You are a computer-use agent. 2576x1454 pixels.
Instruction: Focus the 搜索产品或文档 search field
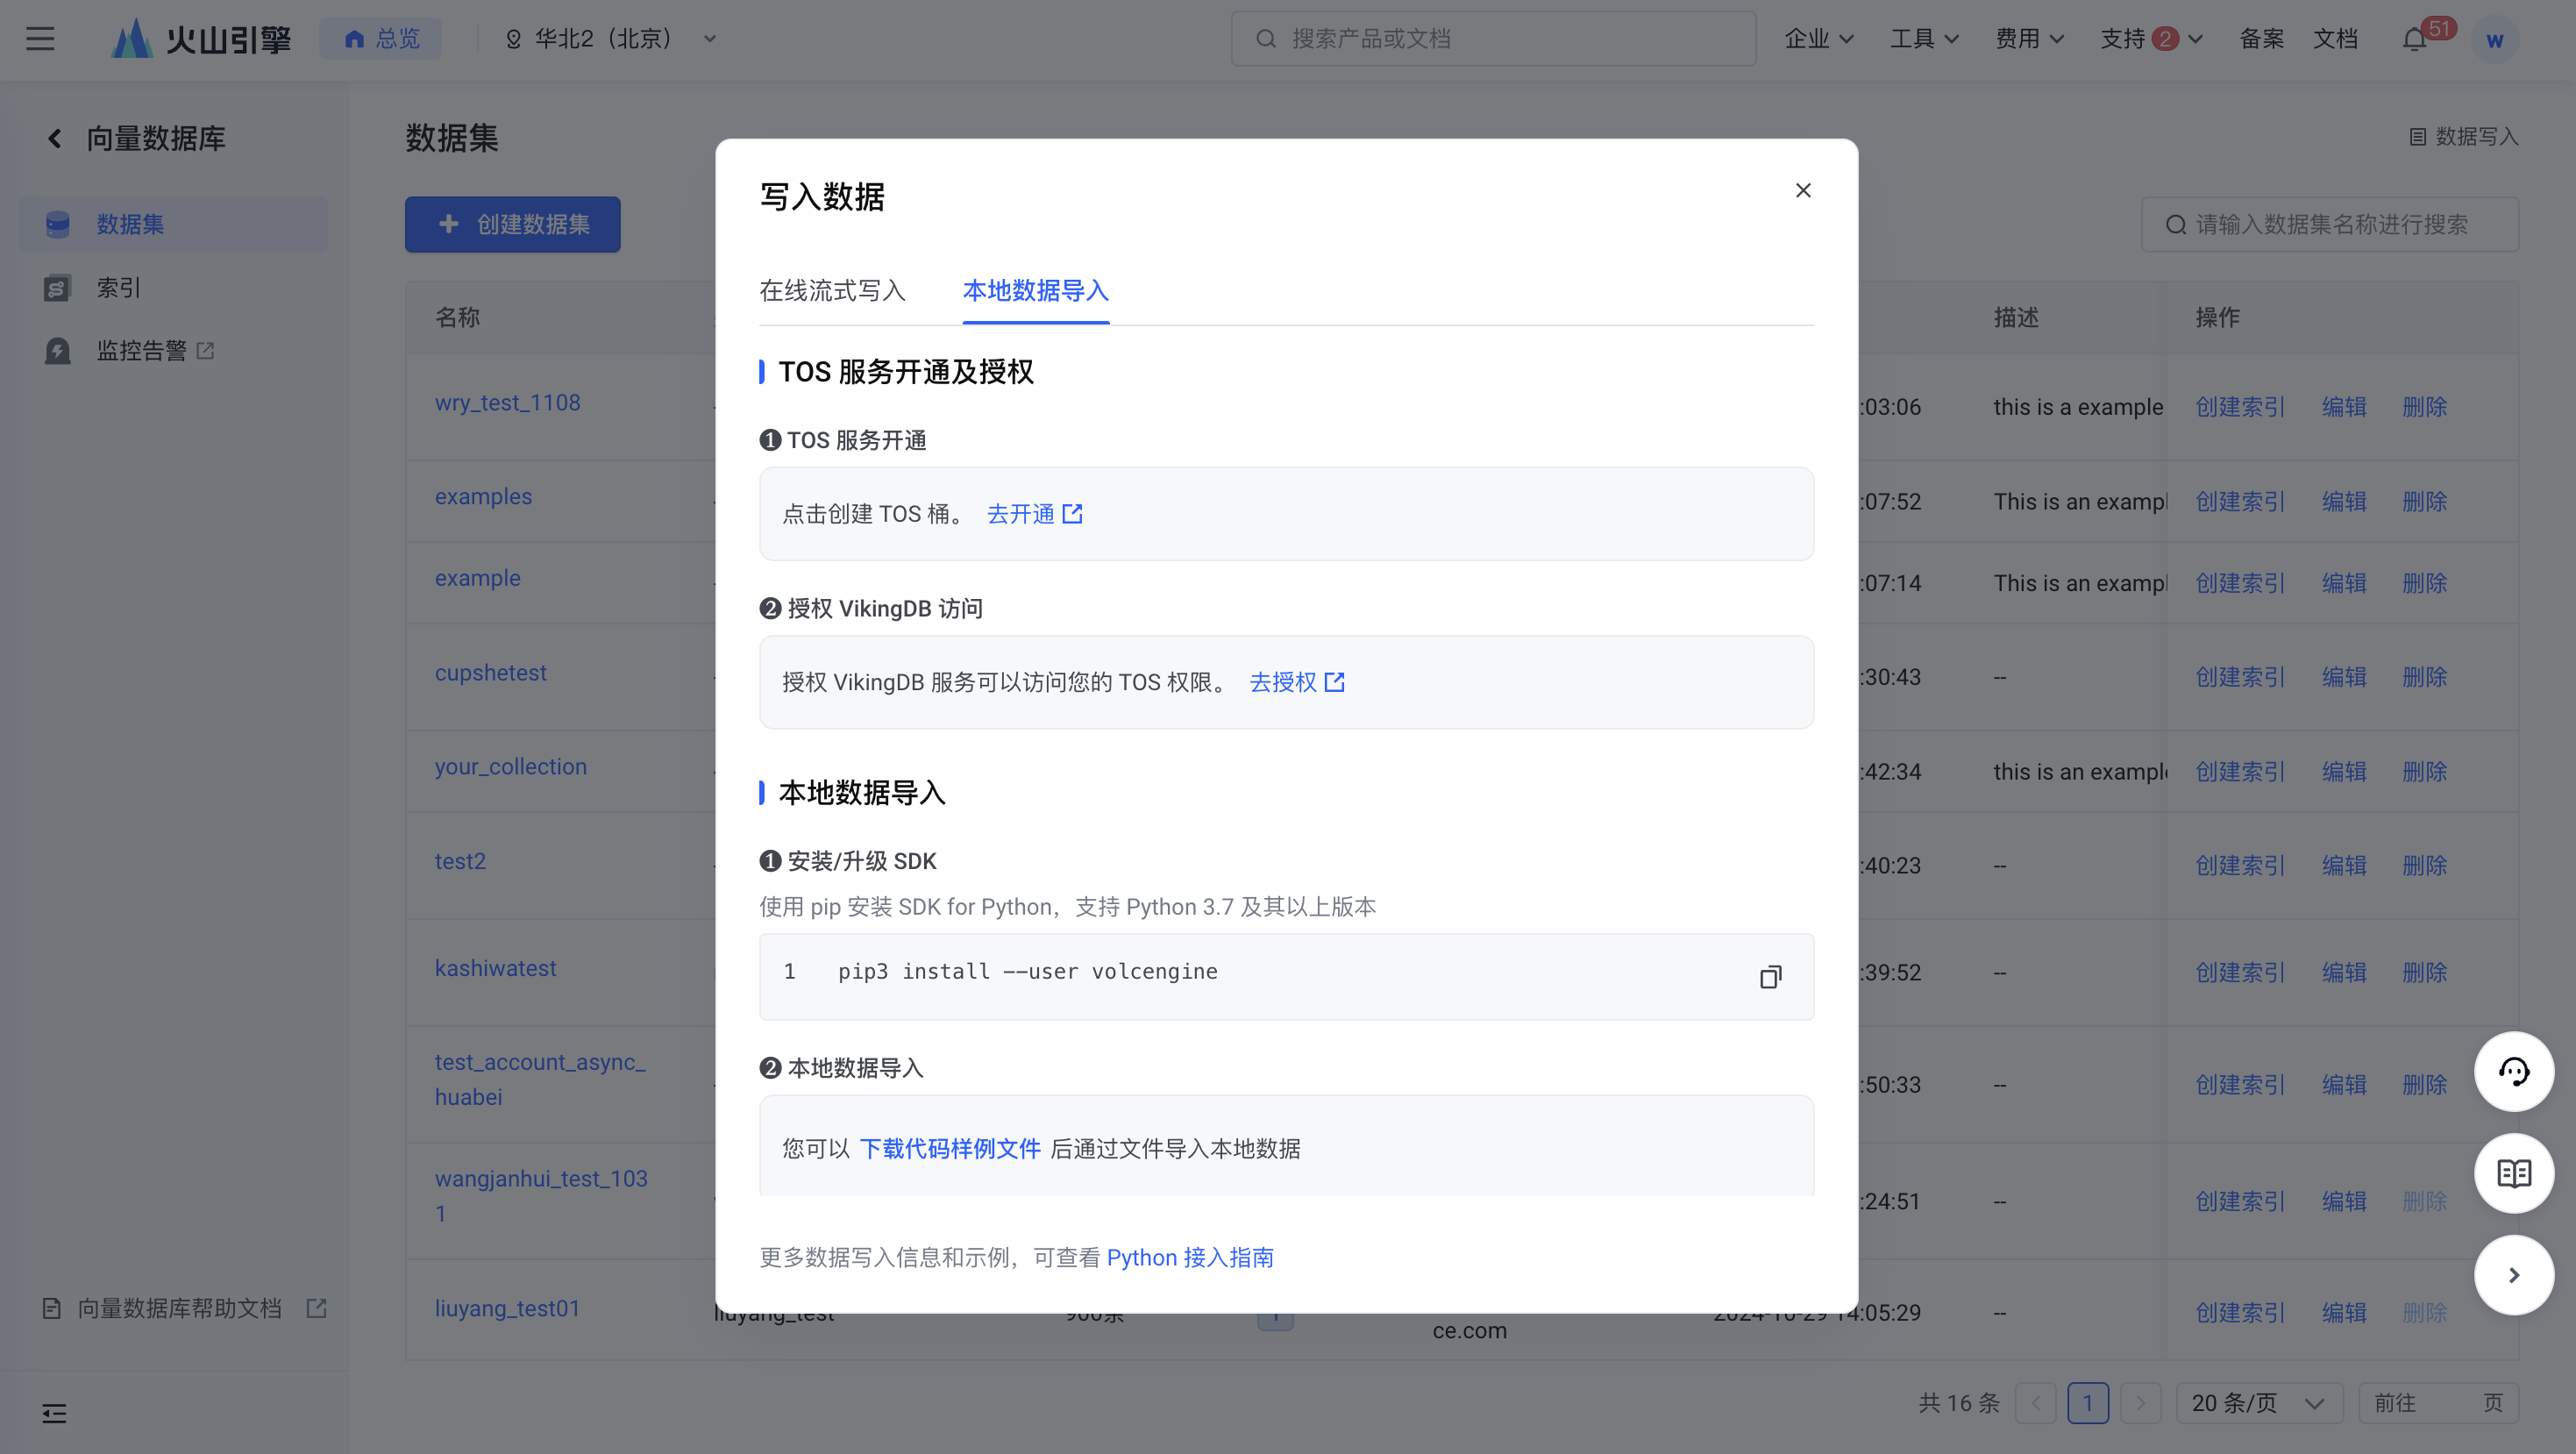coord(1493,39)
